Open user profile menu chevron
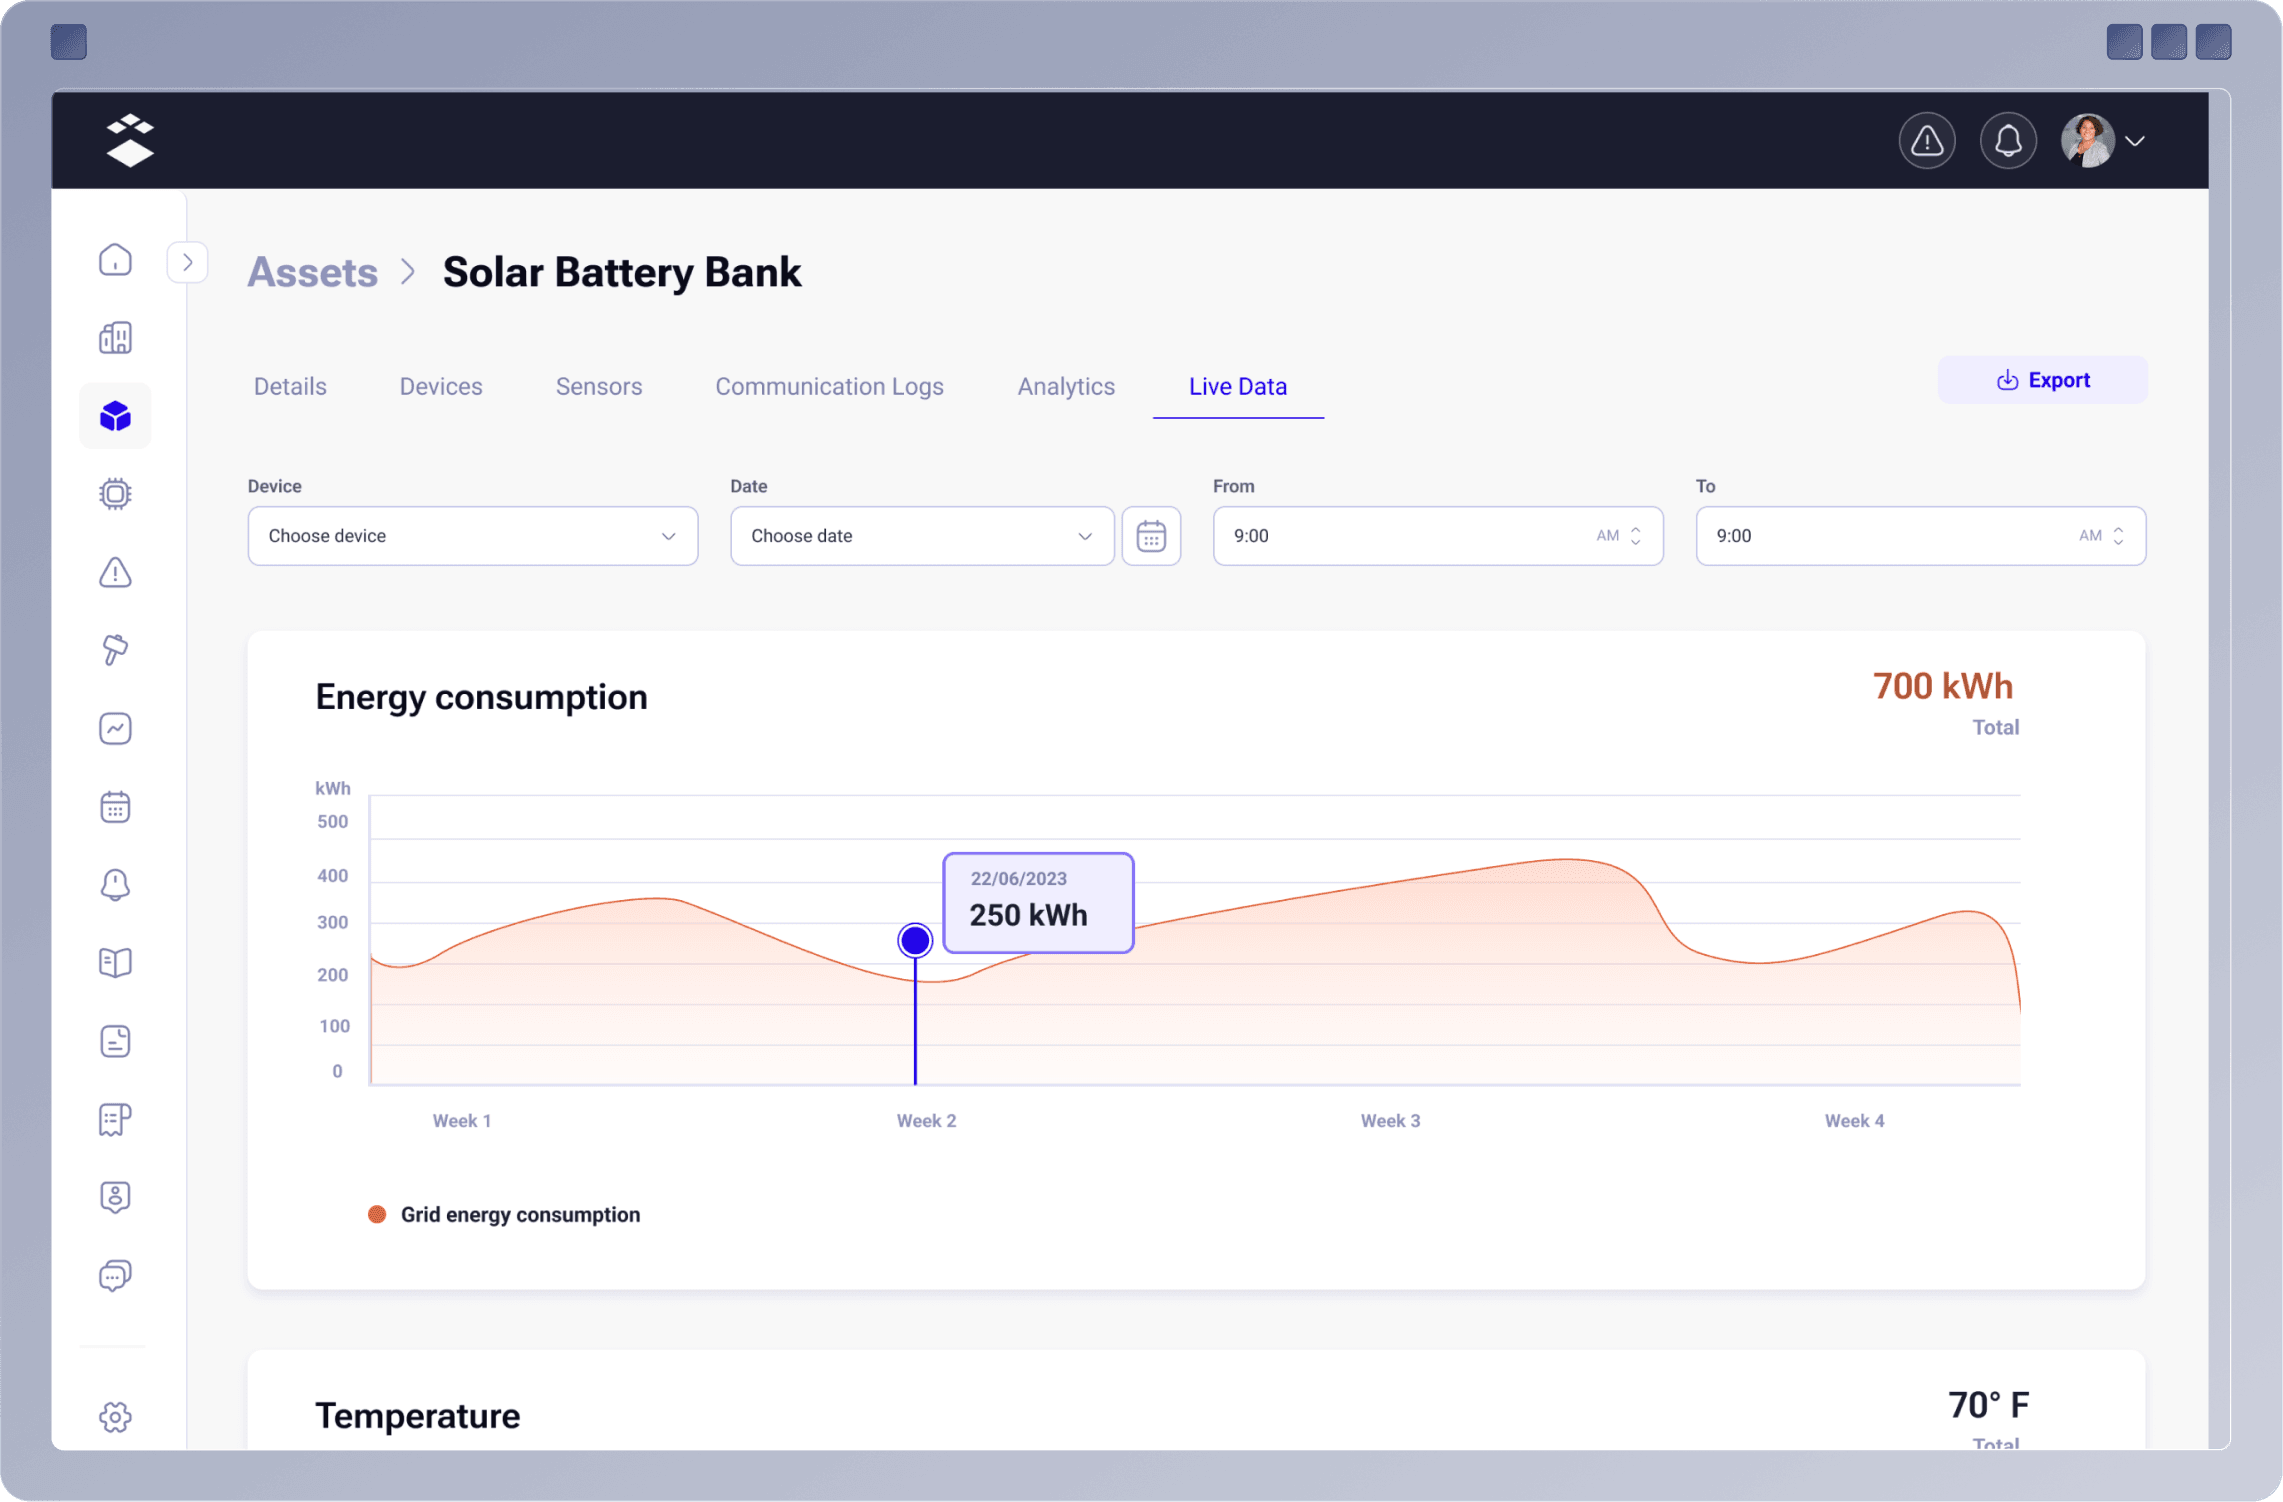Viewport: 2283px width, 1502px height. 2135,141
